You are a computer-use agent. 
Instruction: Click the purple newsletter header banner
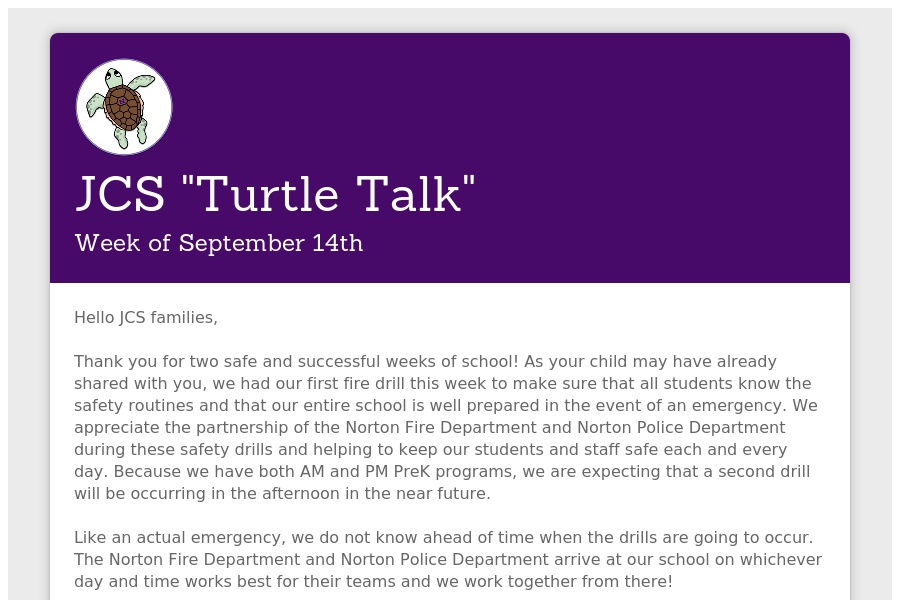(x=450, y=158)
